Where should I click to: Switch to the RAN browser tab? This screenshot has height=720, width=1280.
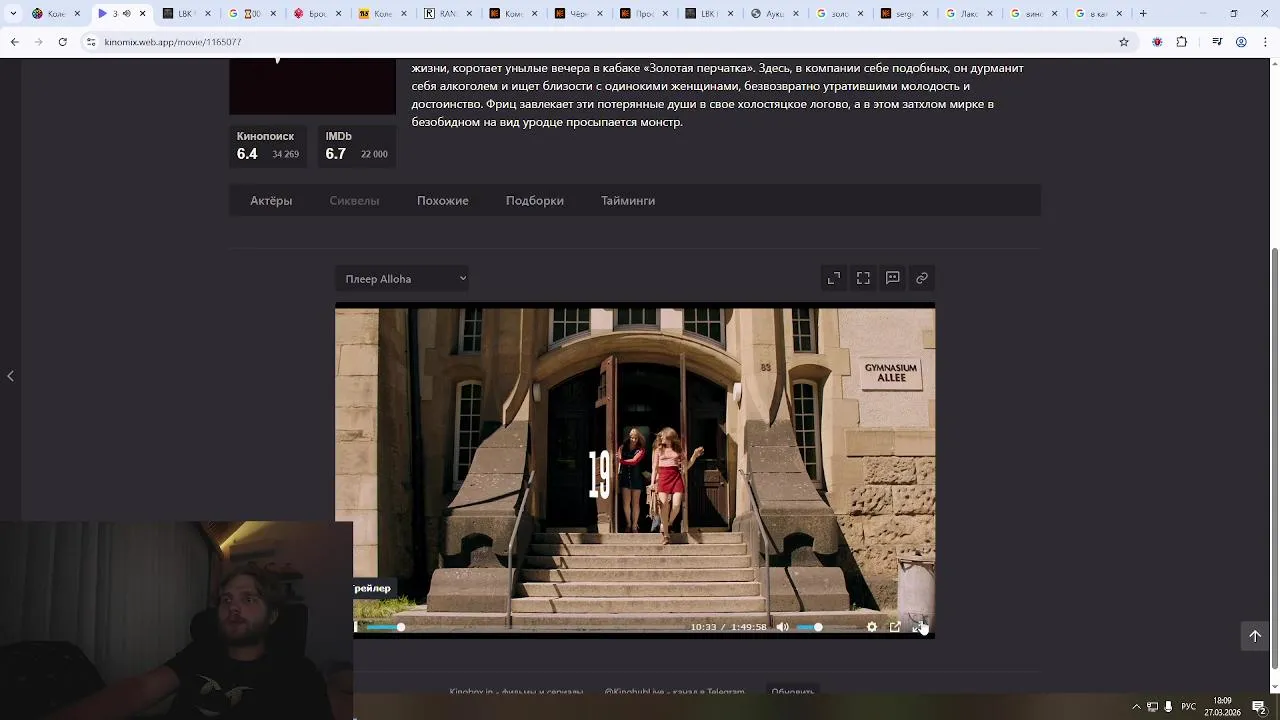click(x=448, y=14)
